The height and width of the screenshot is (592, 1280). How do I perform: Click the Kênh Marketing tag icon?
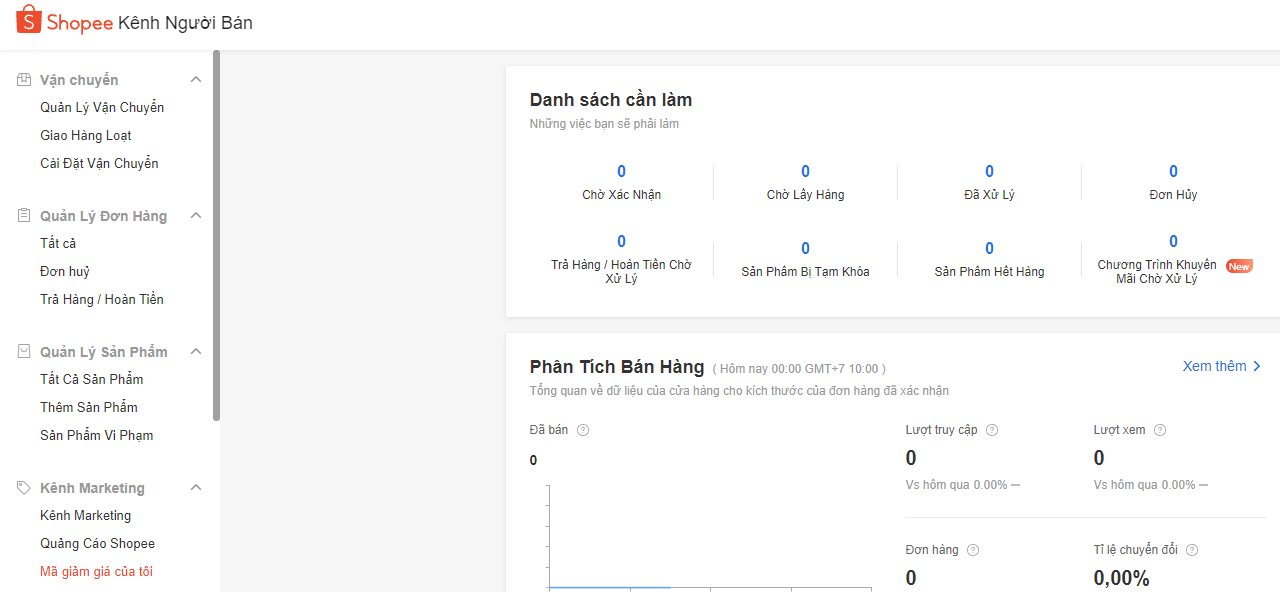pos(25,488)
